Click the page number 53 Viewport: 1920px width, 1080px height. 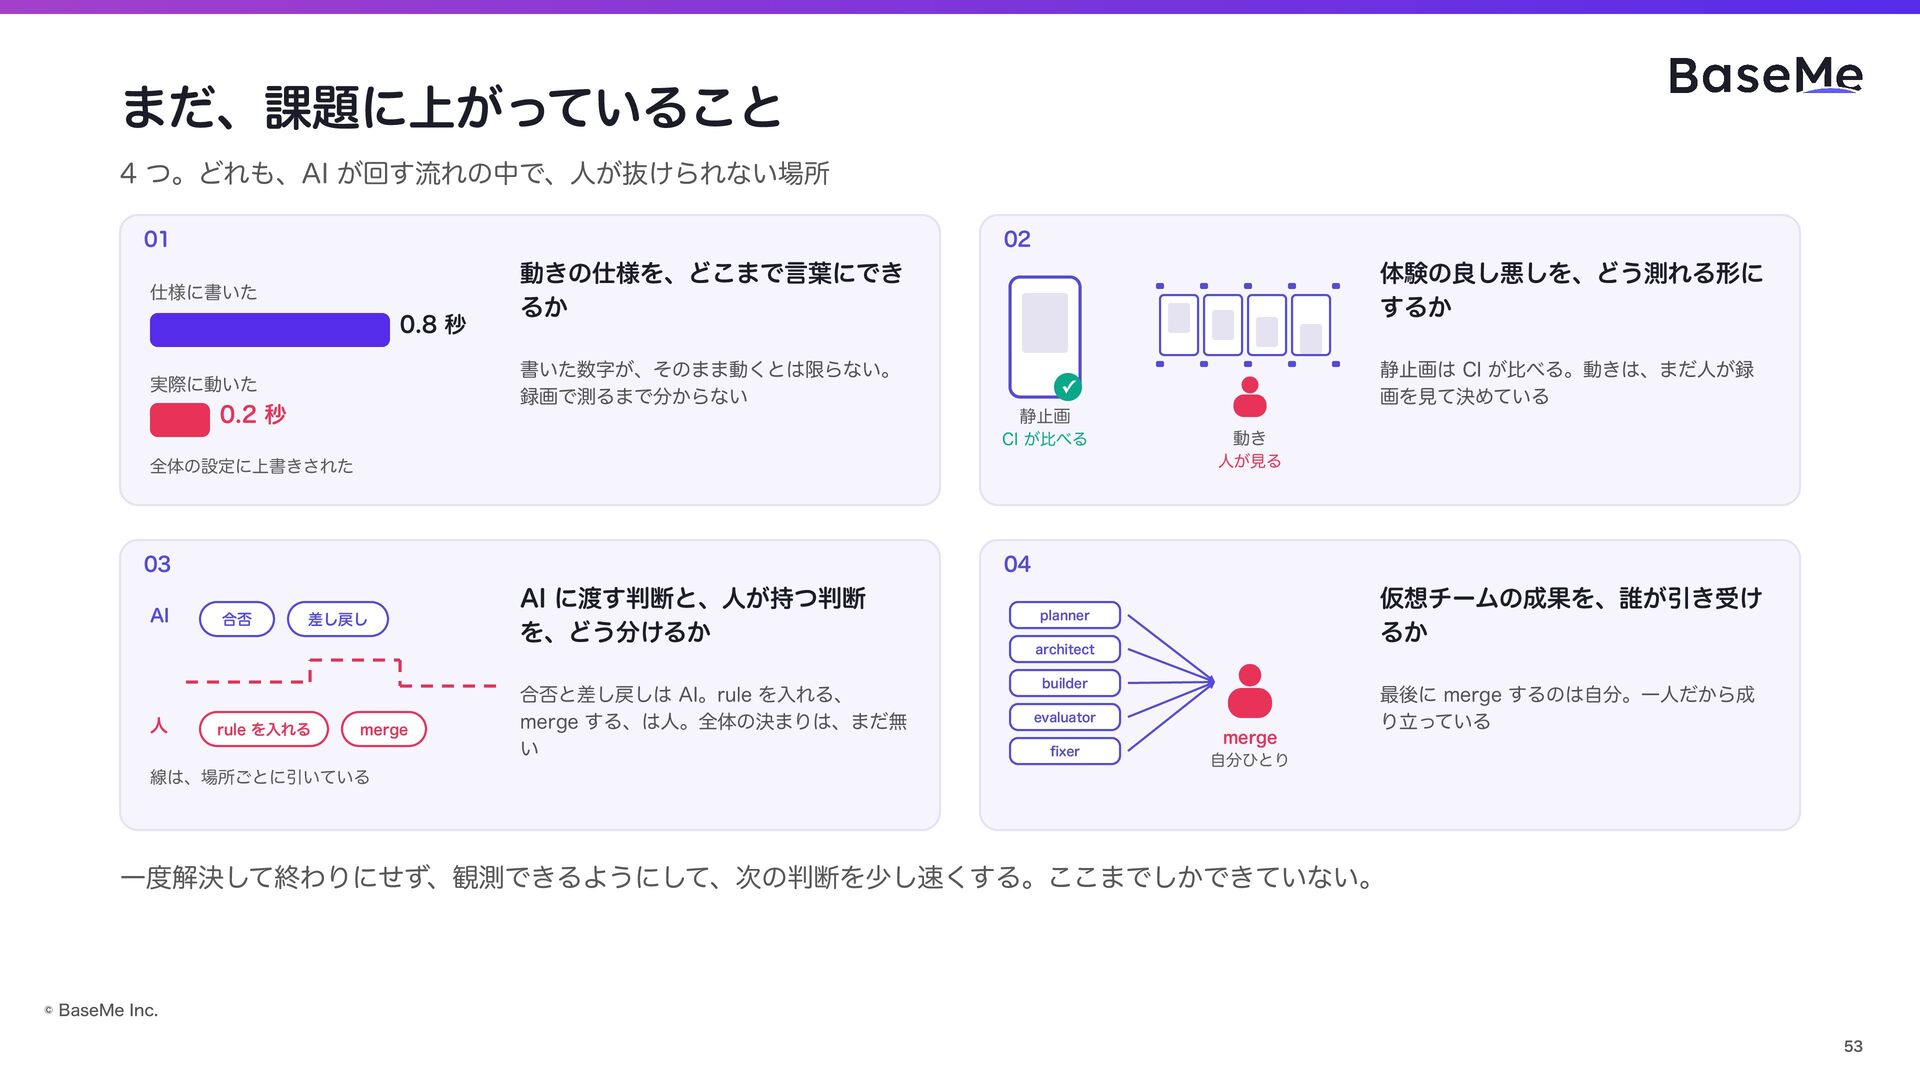coord(1853,1046)
